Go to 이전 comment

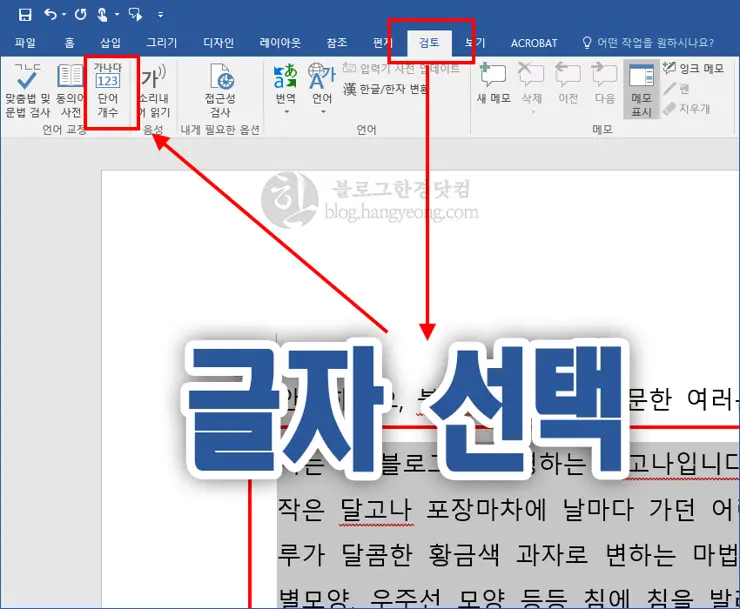[568, 83]
